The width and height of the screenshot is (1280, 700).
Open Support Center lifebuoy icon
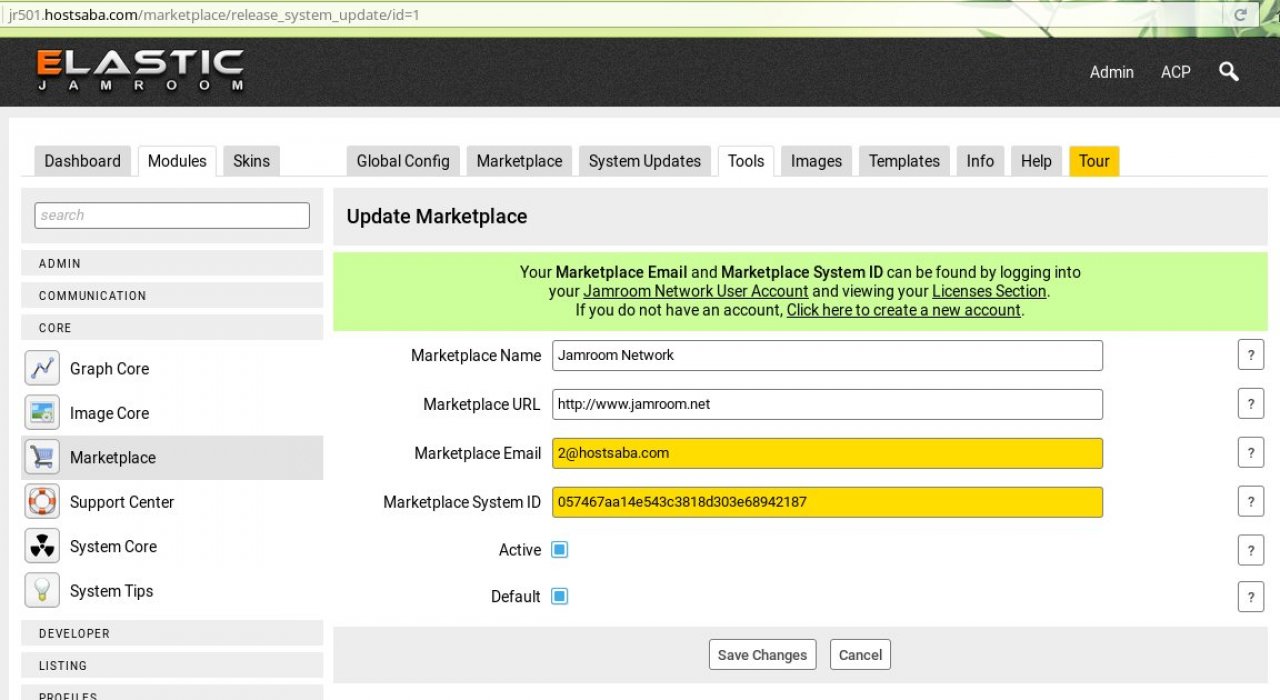click(42, 502)
